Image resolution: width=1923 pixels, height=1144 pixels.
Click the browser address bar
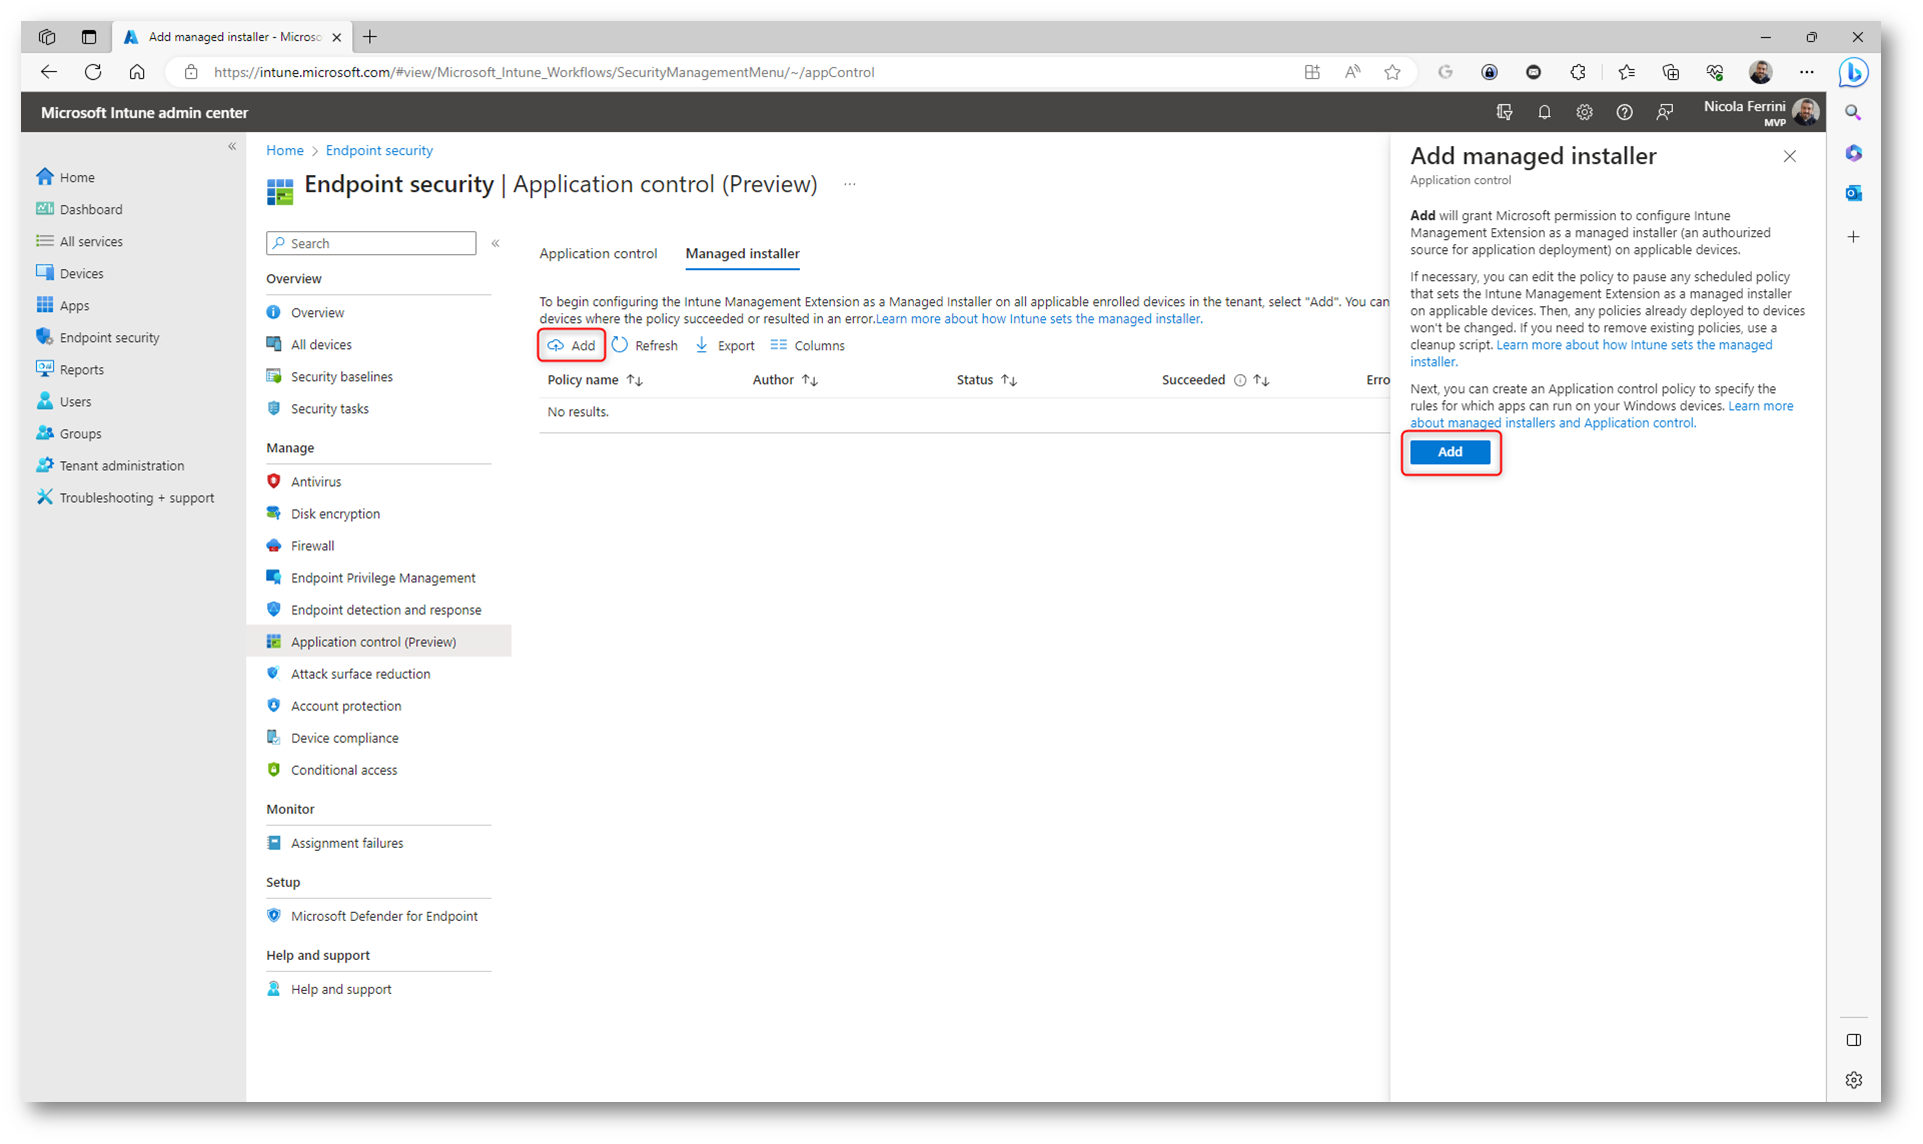[740, 72]
